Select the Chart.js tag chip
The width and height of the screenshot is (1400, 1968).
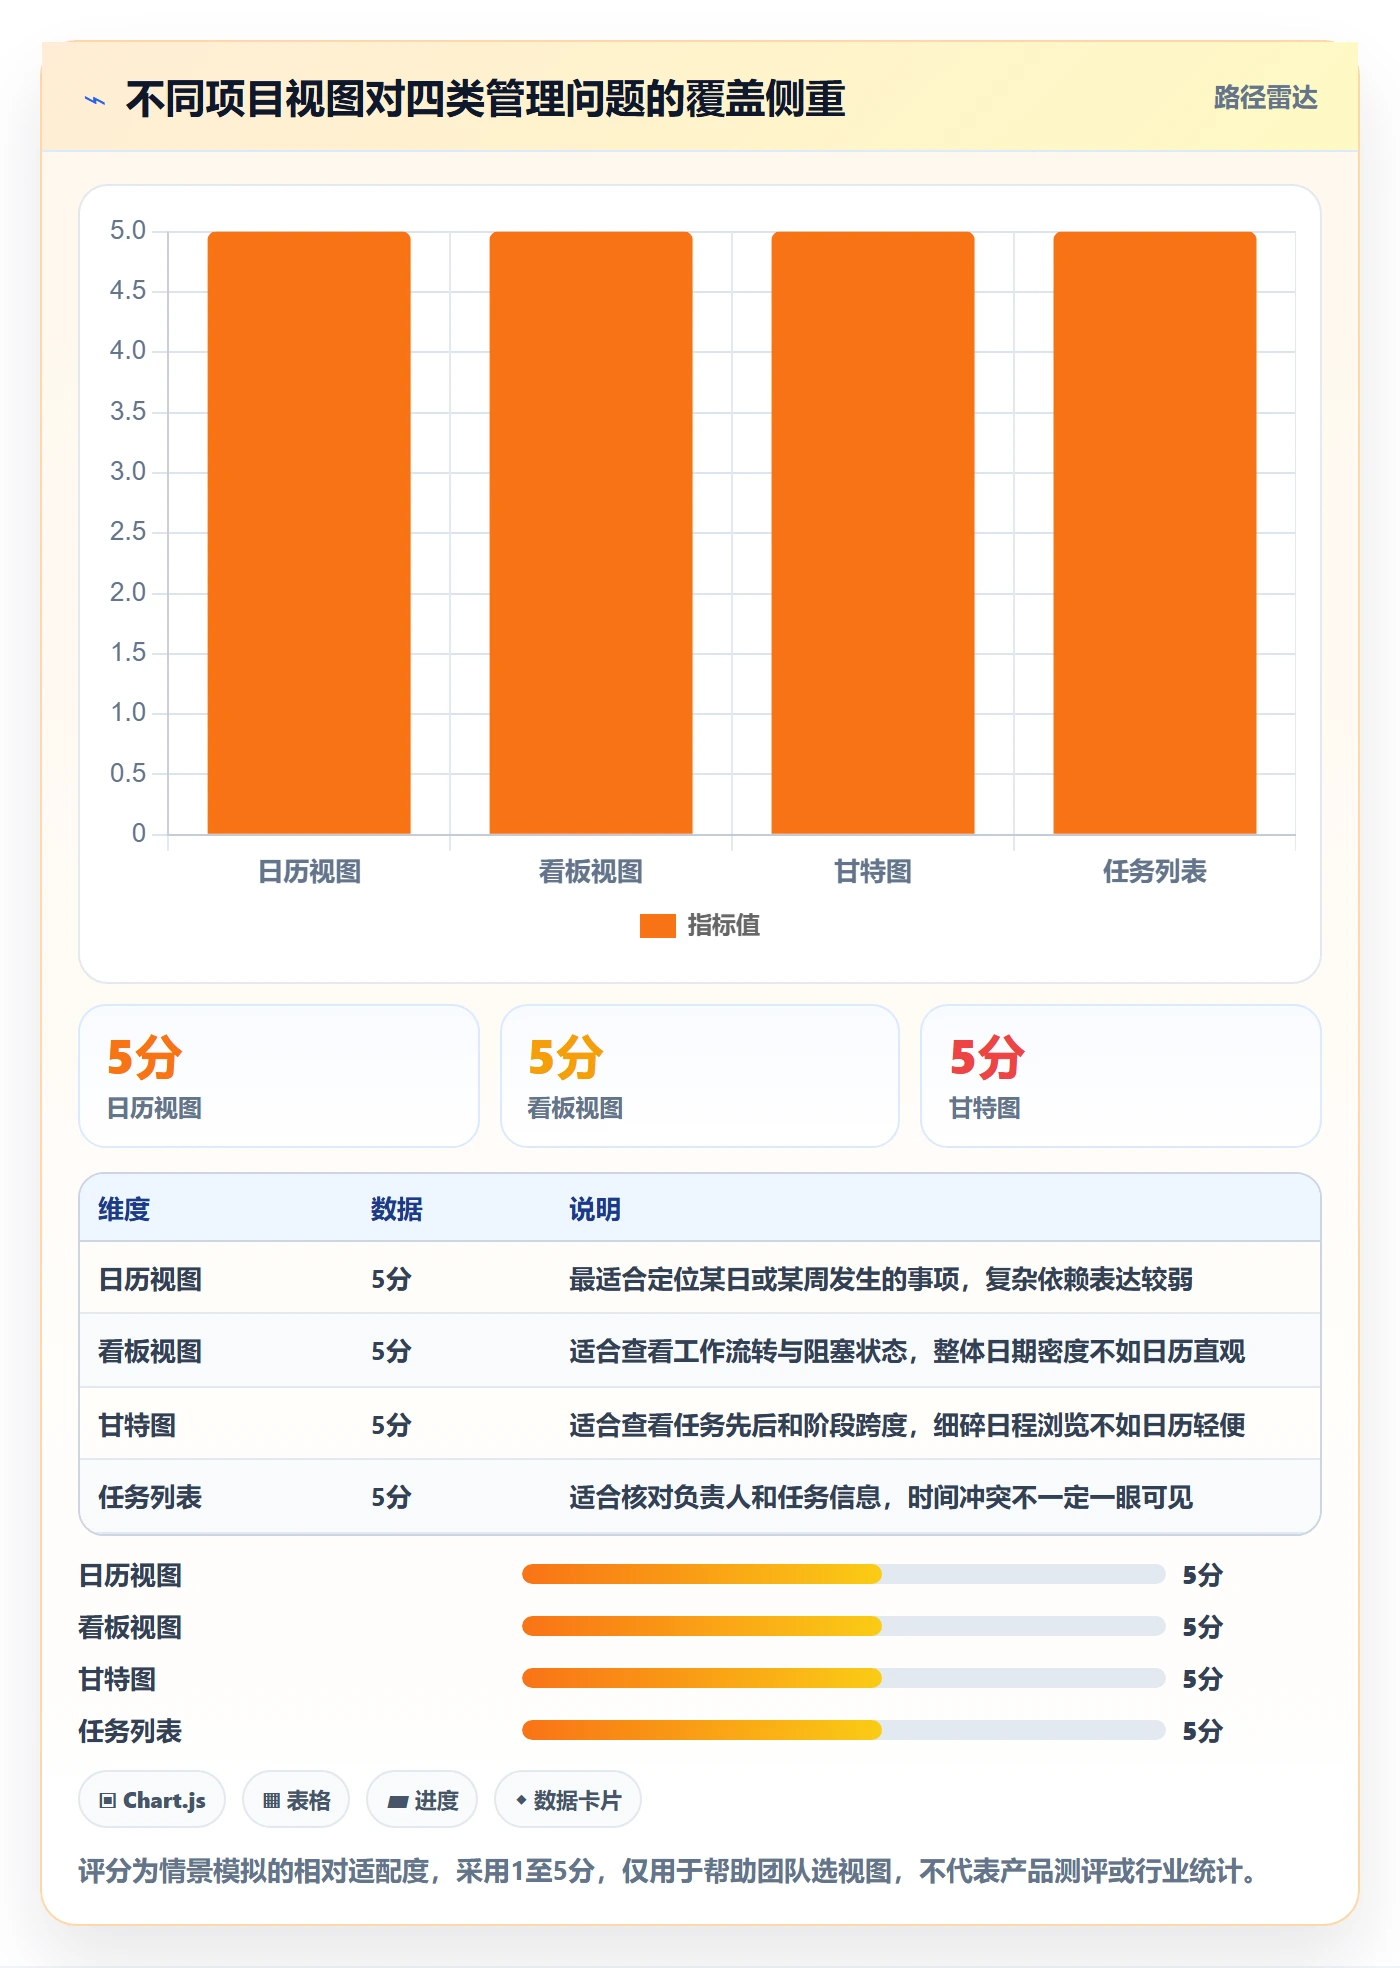click(x=152, y=1801)
